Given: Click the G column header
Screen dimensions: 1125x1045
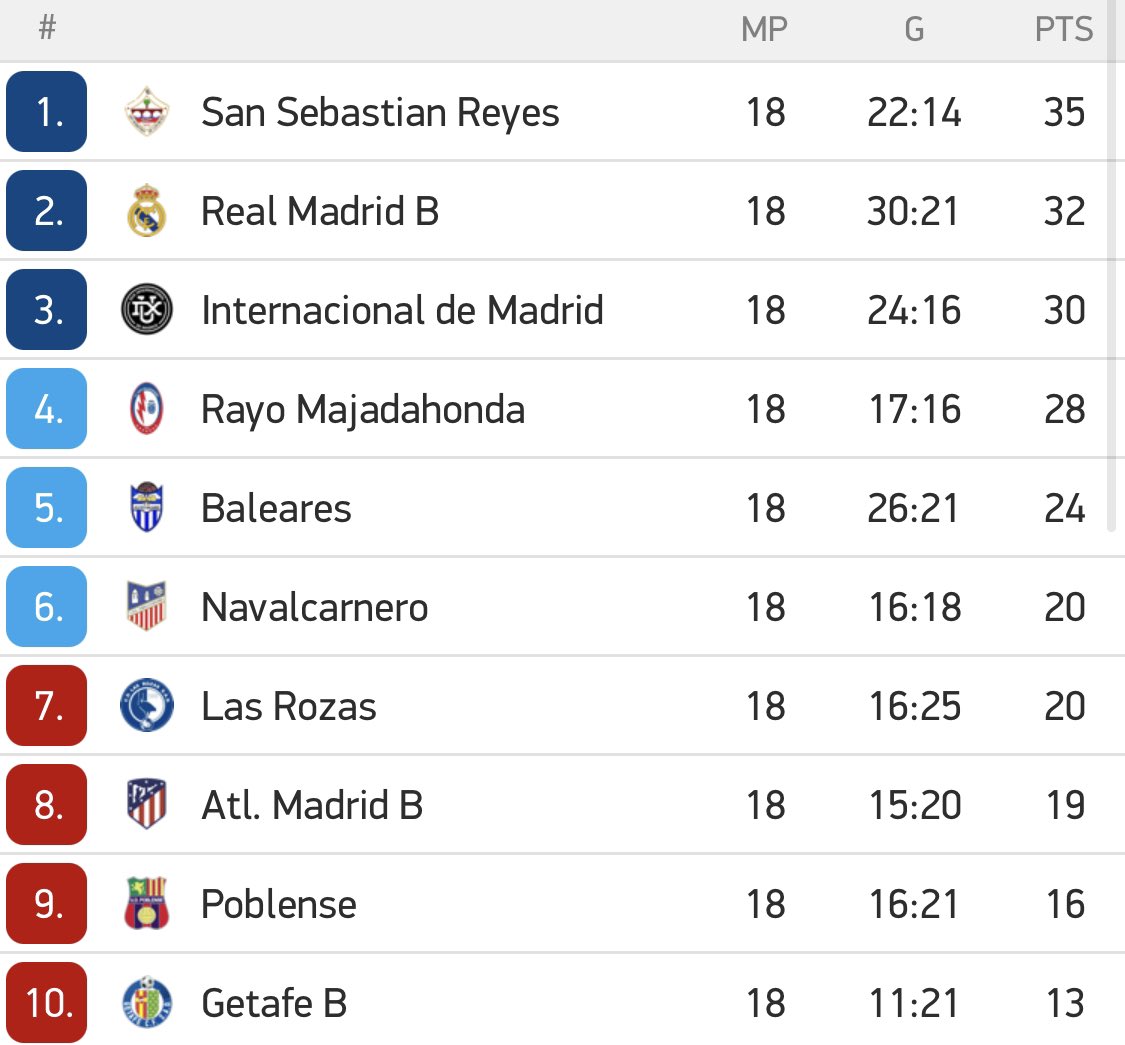Looking at the screenshot, I should pos(913,29).
